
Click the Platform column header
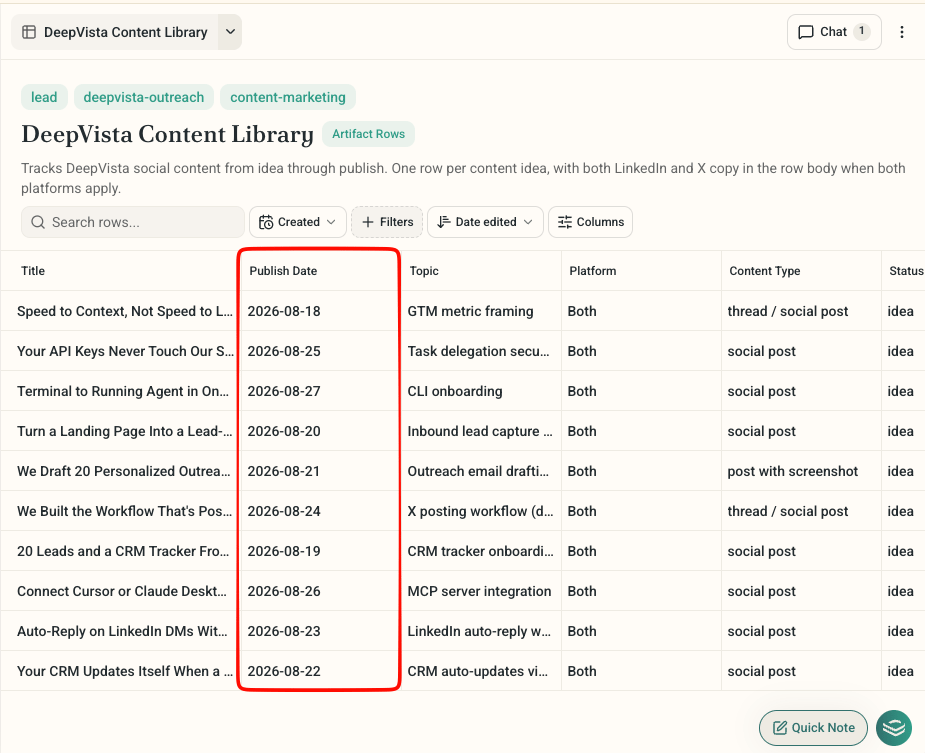tap(593, 271)
